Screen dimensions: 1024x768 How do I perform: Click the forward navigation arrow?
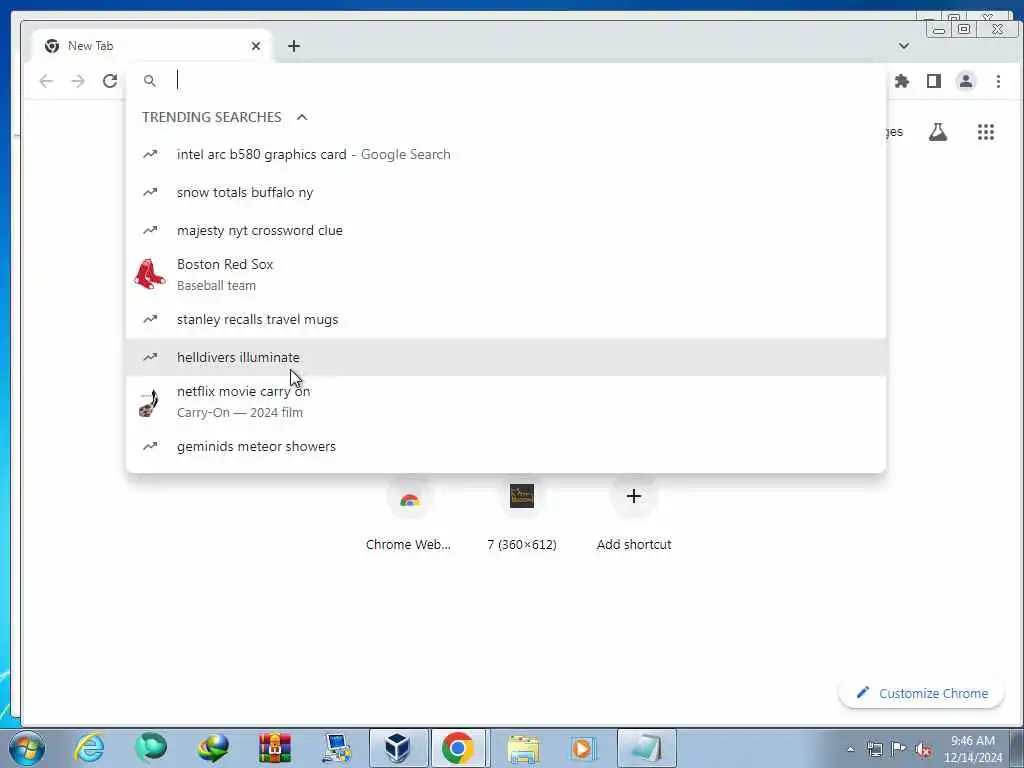[x=78, y=81]
